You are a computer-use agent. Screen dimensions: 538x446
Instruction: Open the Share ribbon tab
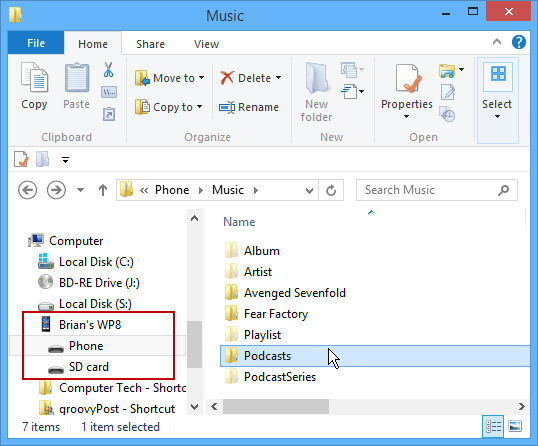(150, 44)
